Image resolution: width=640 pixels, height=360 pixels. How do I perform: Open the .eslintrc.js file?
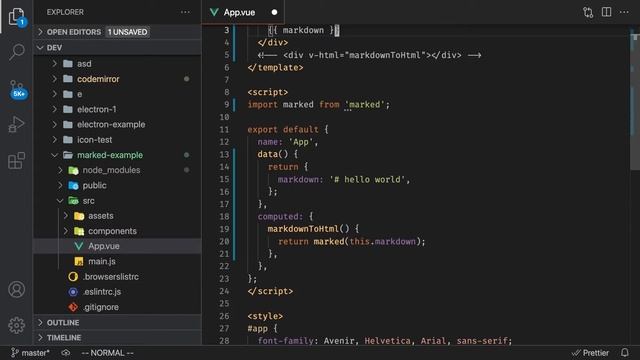[118, 292]
